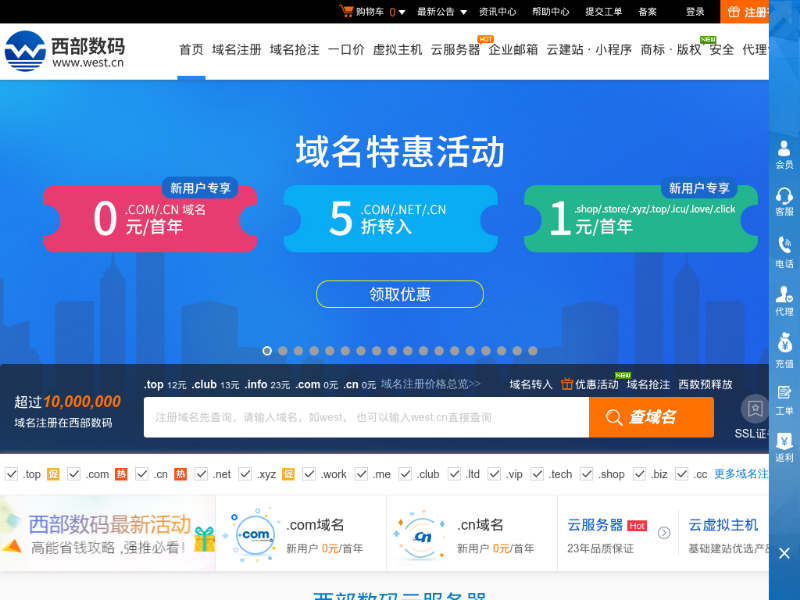Toggle the .com domain checkbox
This screenshot has height=600, width=800.
pos(75,474)
